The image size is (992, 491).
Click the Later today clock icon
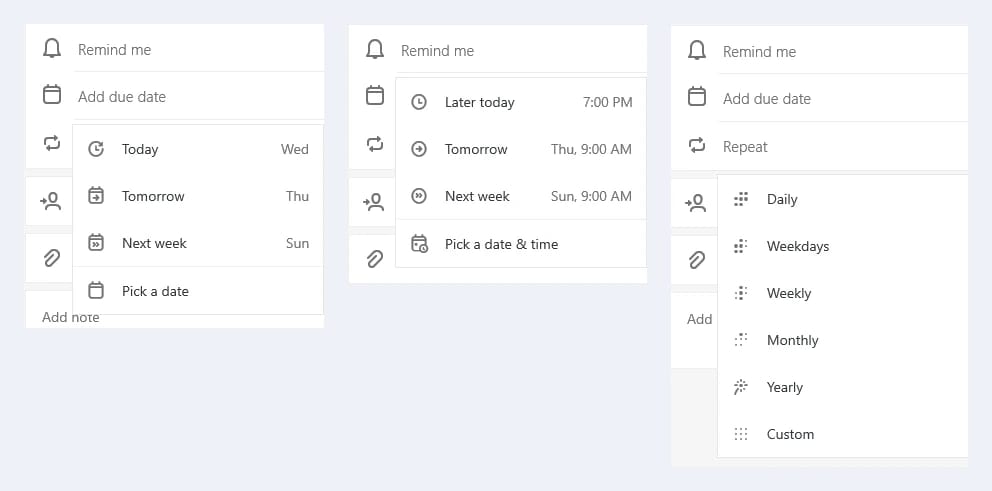point(419,102)
